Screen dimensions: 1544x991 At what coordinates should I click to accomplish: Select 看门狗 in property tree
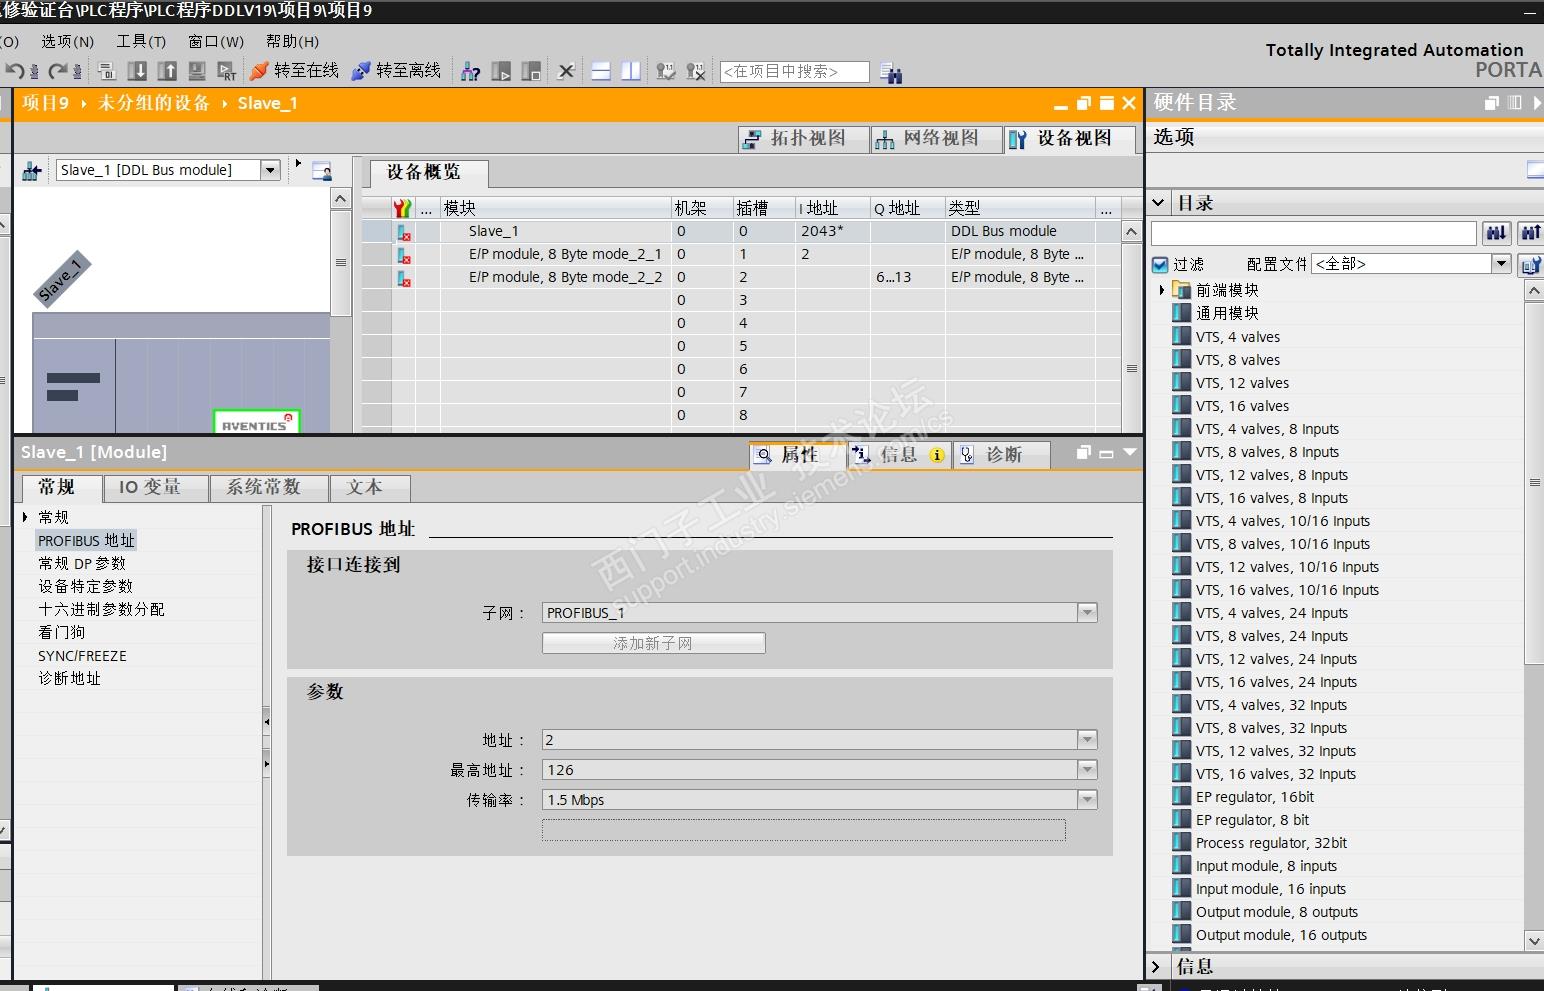pos(62,632)
